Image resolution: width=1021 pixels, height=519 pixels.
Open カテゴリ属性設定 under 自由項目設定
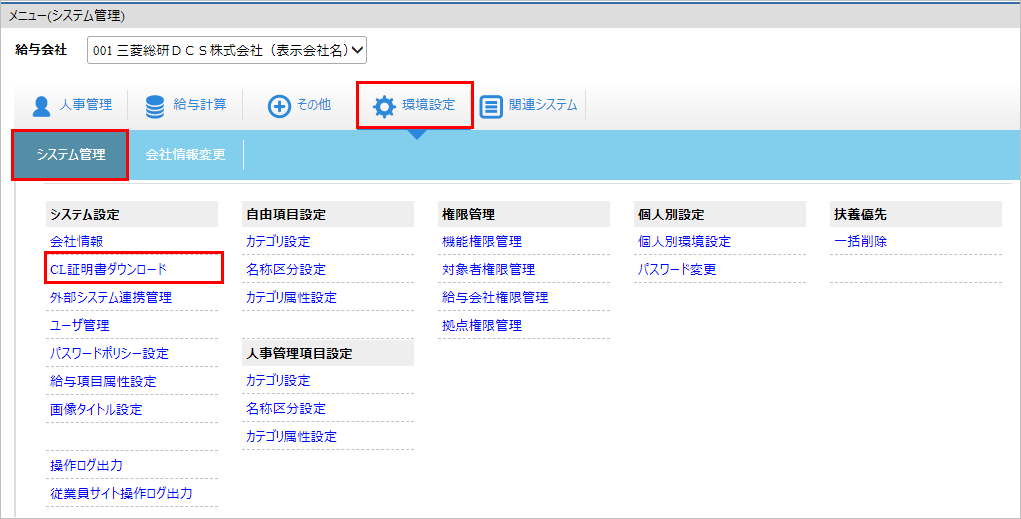pos(291,298)
